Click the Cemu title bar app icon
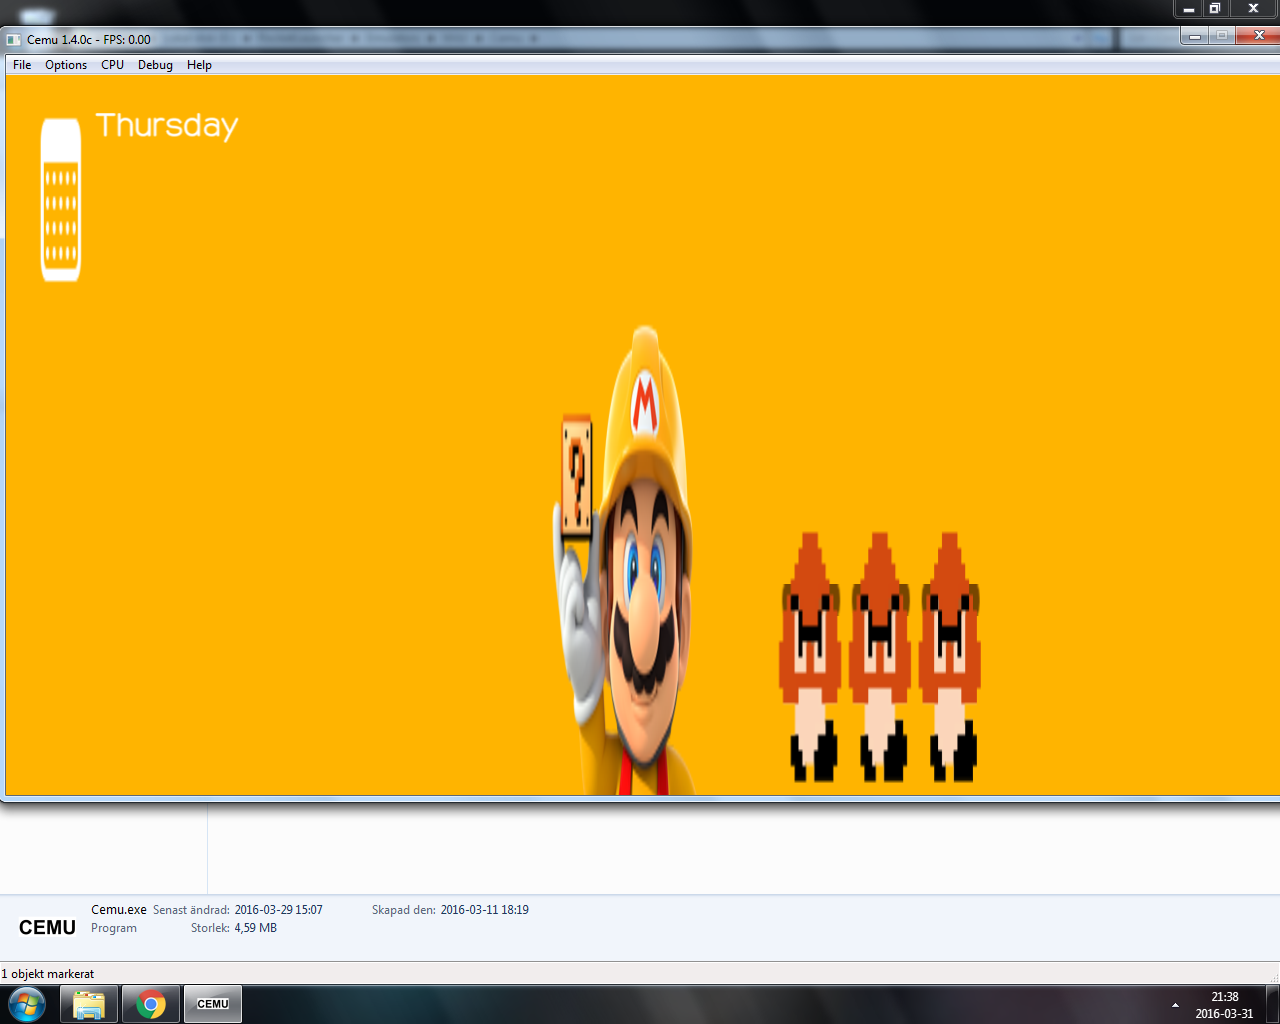The width and height of the screenshot is (1280, 1024). click(14, 40)
